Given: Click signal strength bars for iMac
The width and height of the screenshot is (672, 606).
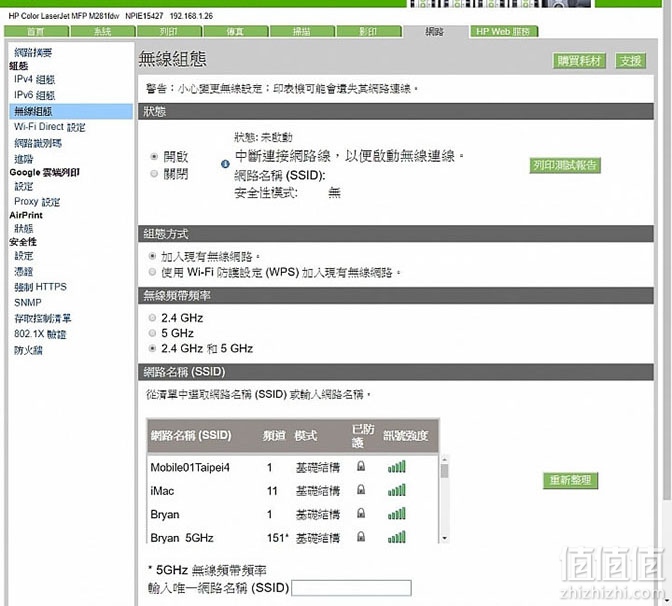Looking at the screenshot, I should point(396,490).
